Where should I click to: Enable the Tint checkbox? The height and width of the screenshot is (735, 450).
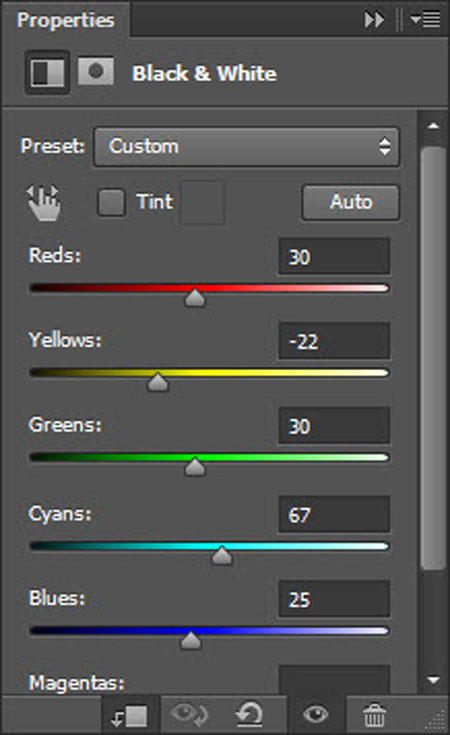(x=111, y=202)
